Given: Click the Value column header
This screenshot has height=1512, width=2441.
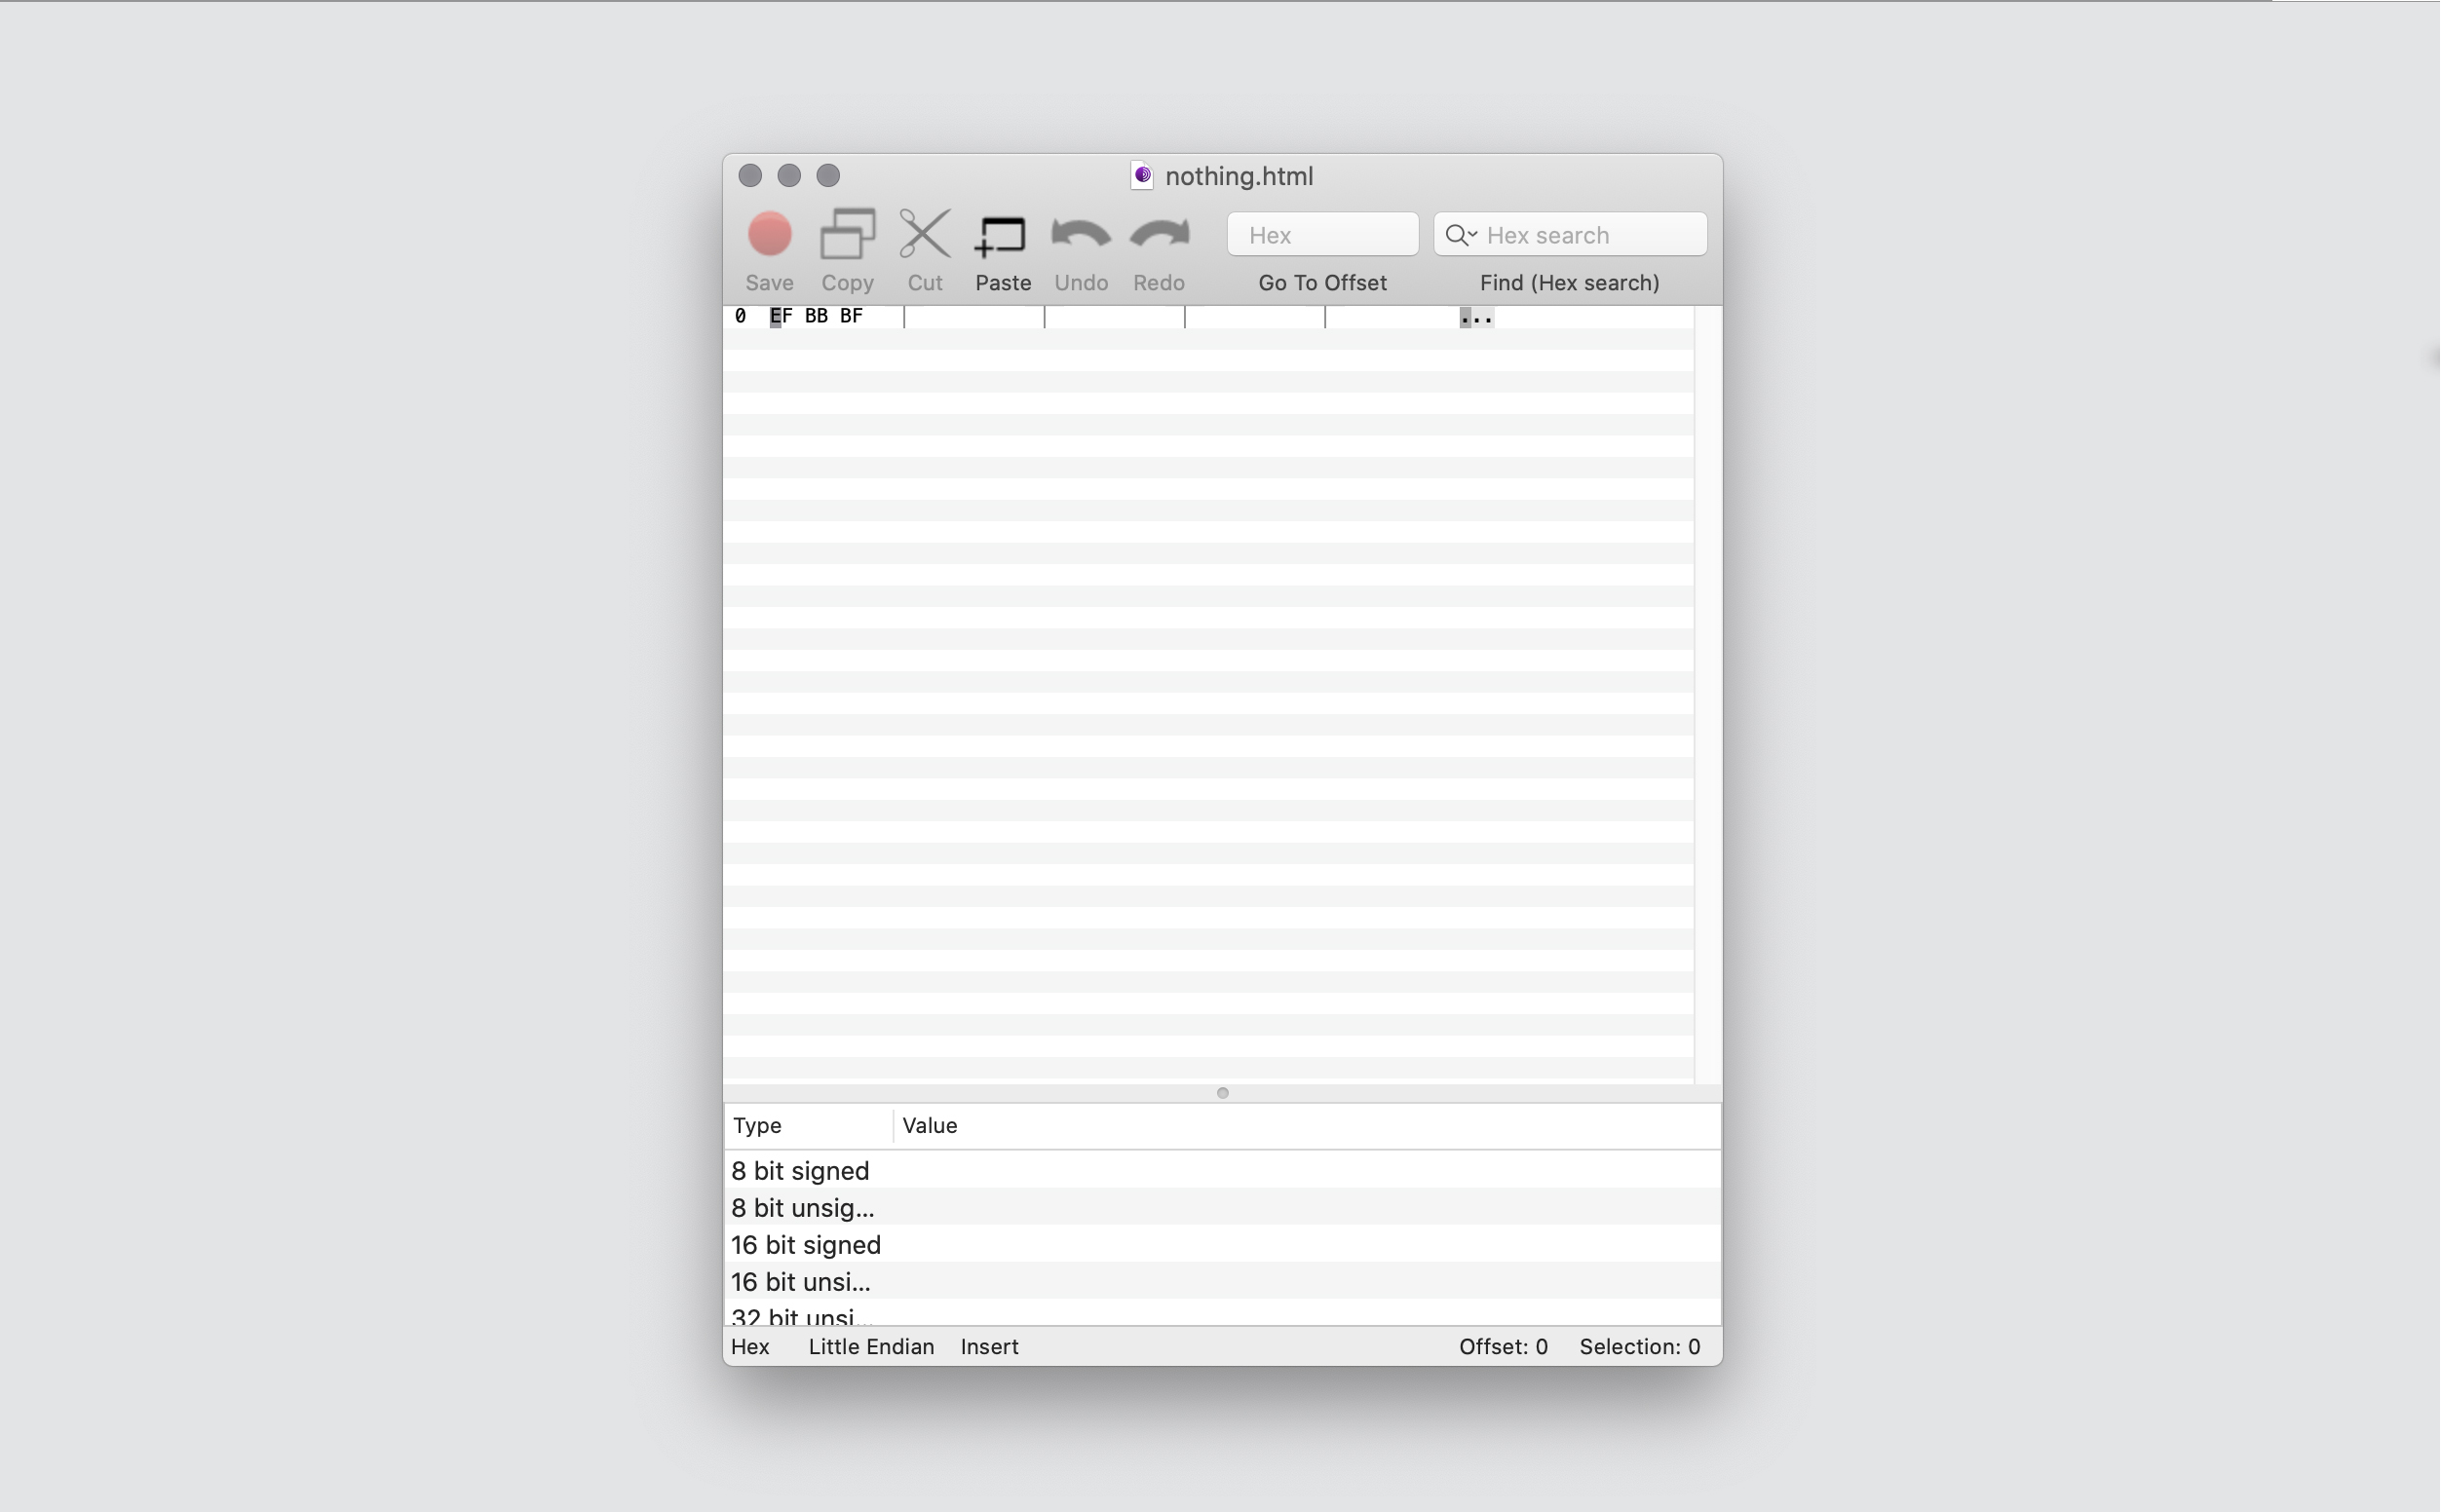Looking at the screenshot, I should (x=930, y=1126).
